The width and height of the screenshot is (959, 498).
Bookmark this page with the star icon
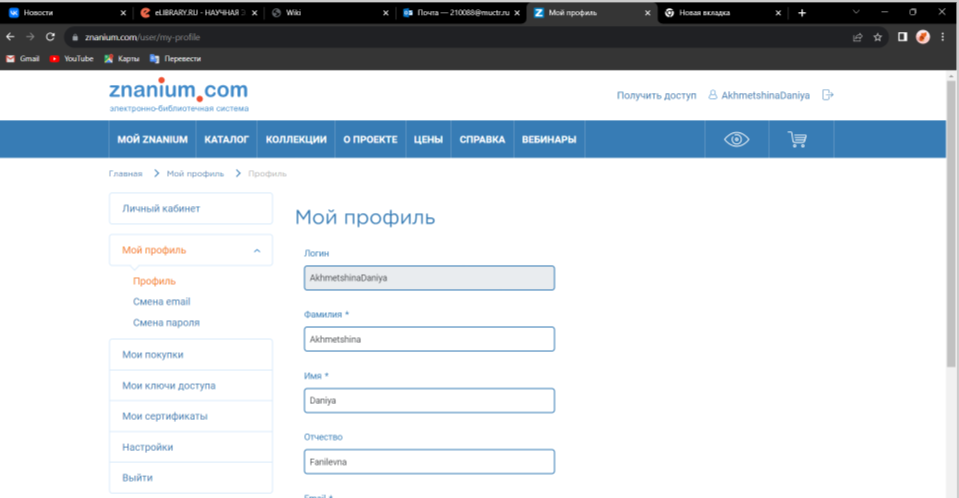(878, 37)
